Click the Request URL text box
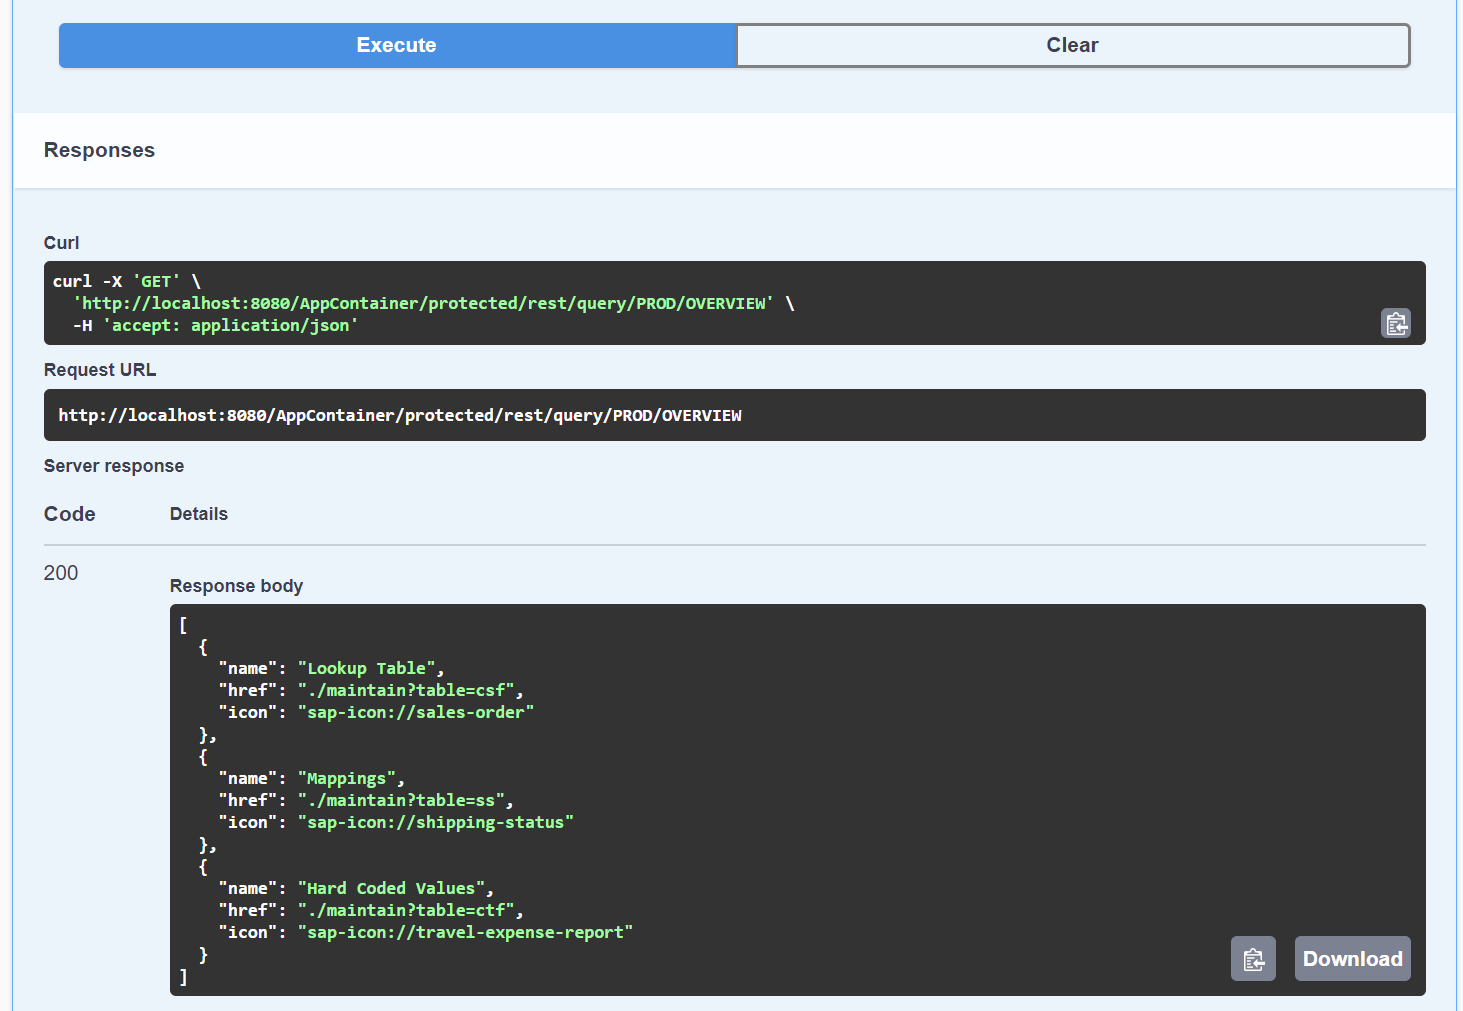Viewport: 1463px width, 1011px height. (x=735, y=415)
